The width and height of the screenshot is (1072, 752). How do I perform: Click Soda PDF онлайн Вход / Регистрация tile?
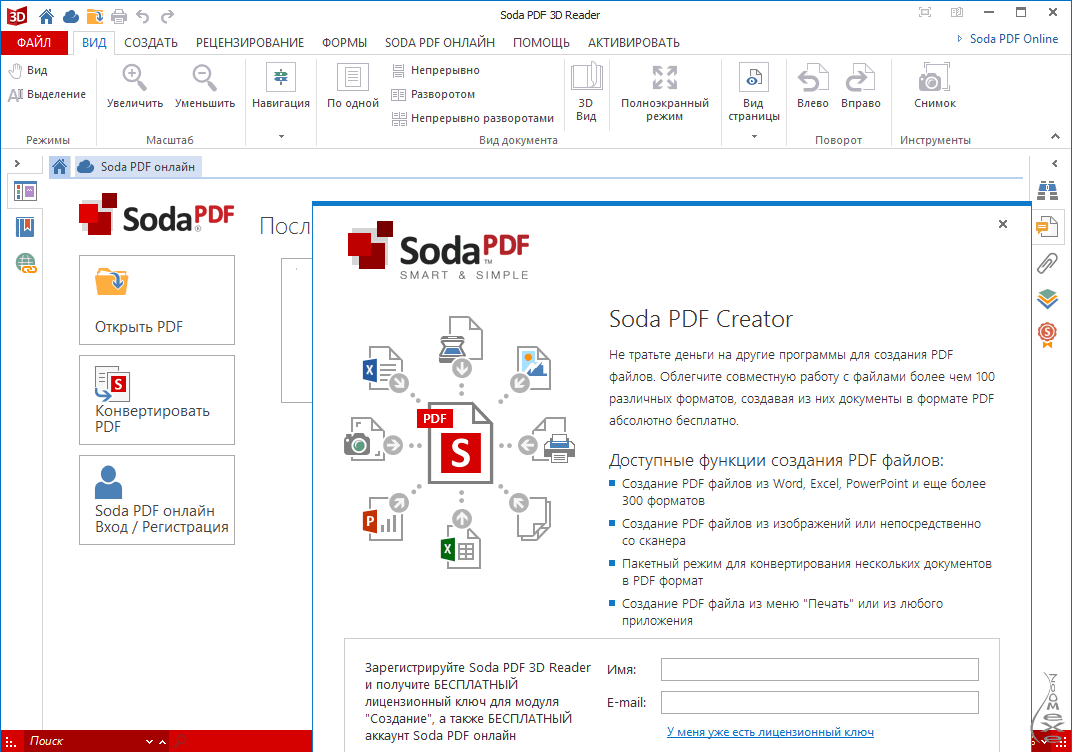tap(157, 500)
